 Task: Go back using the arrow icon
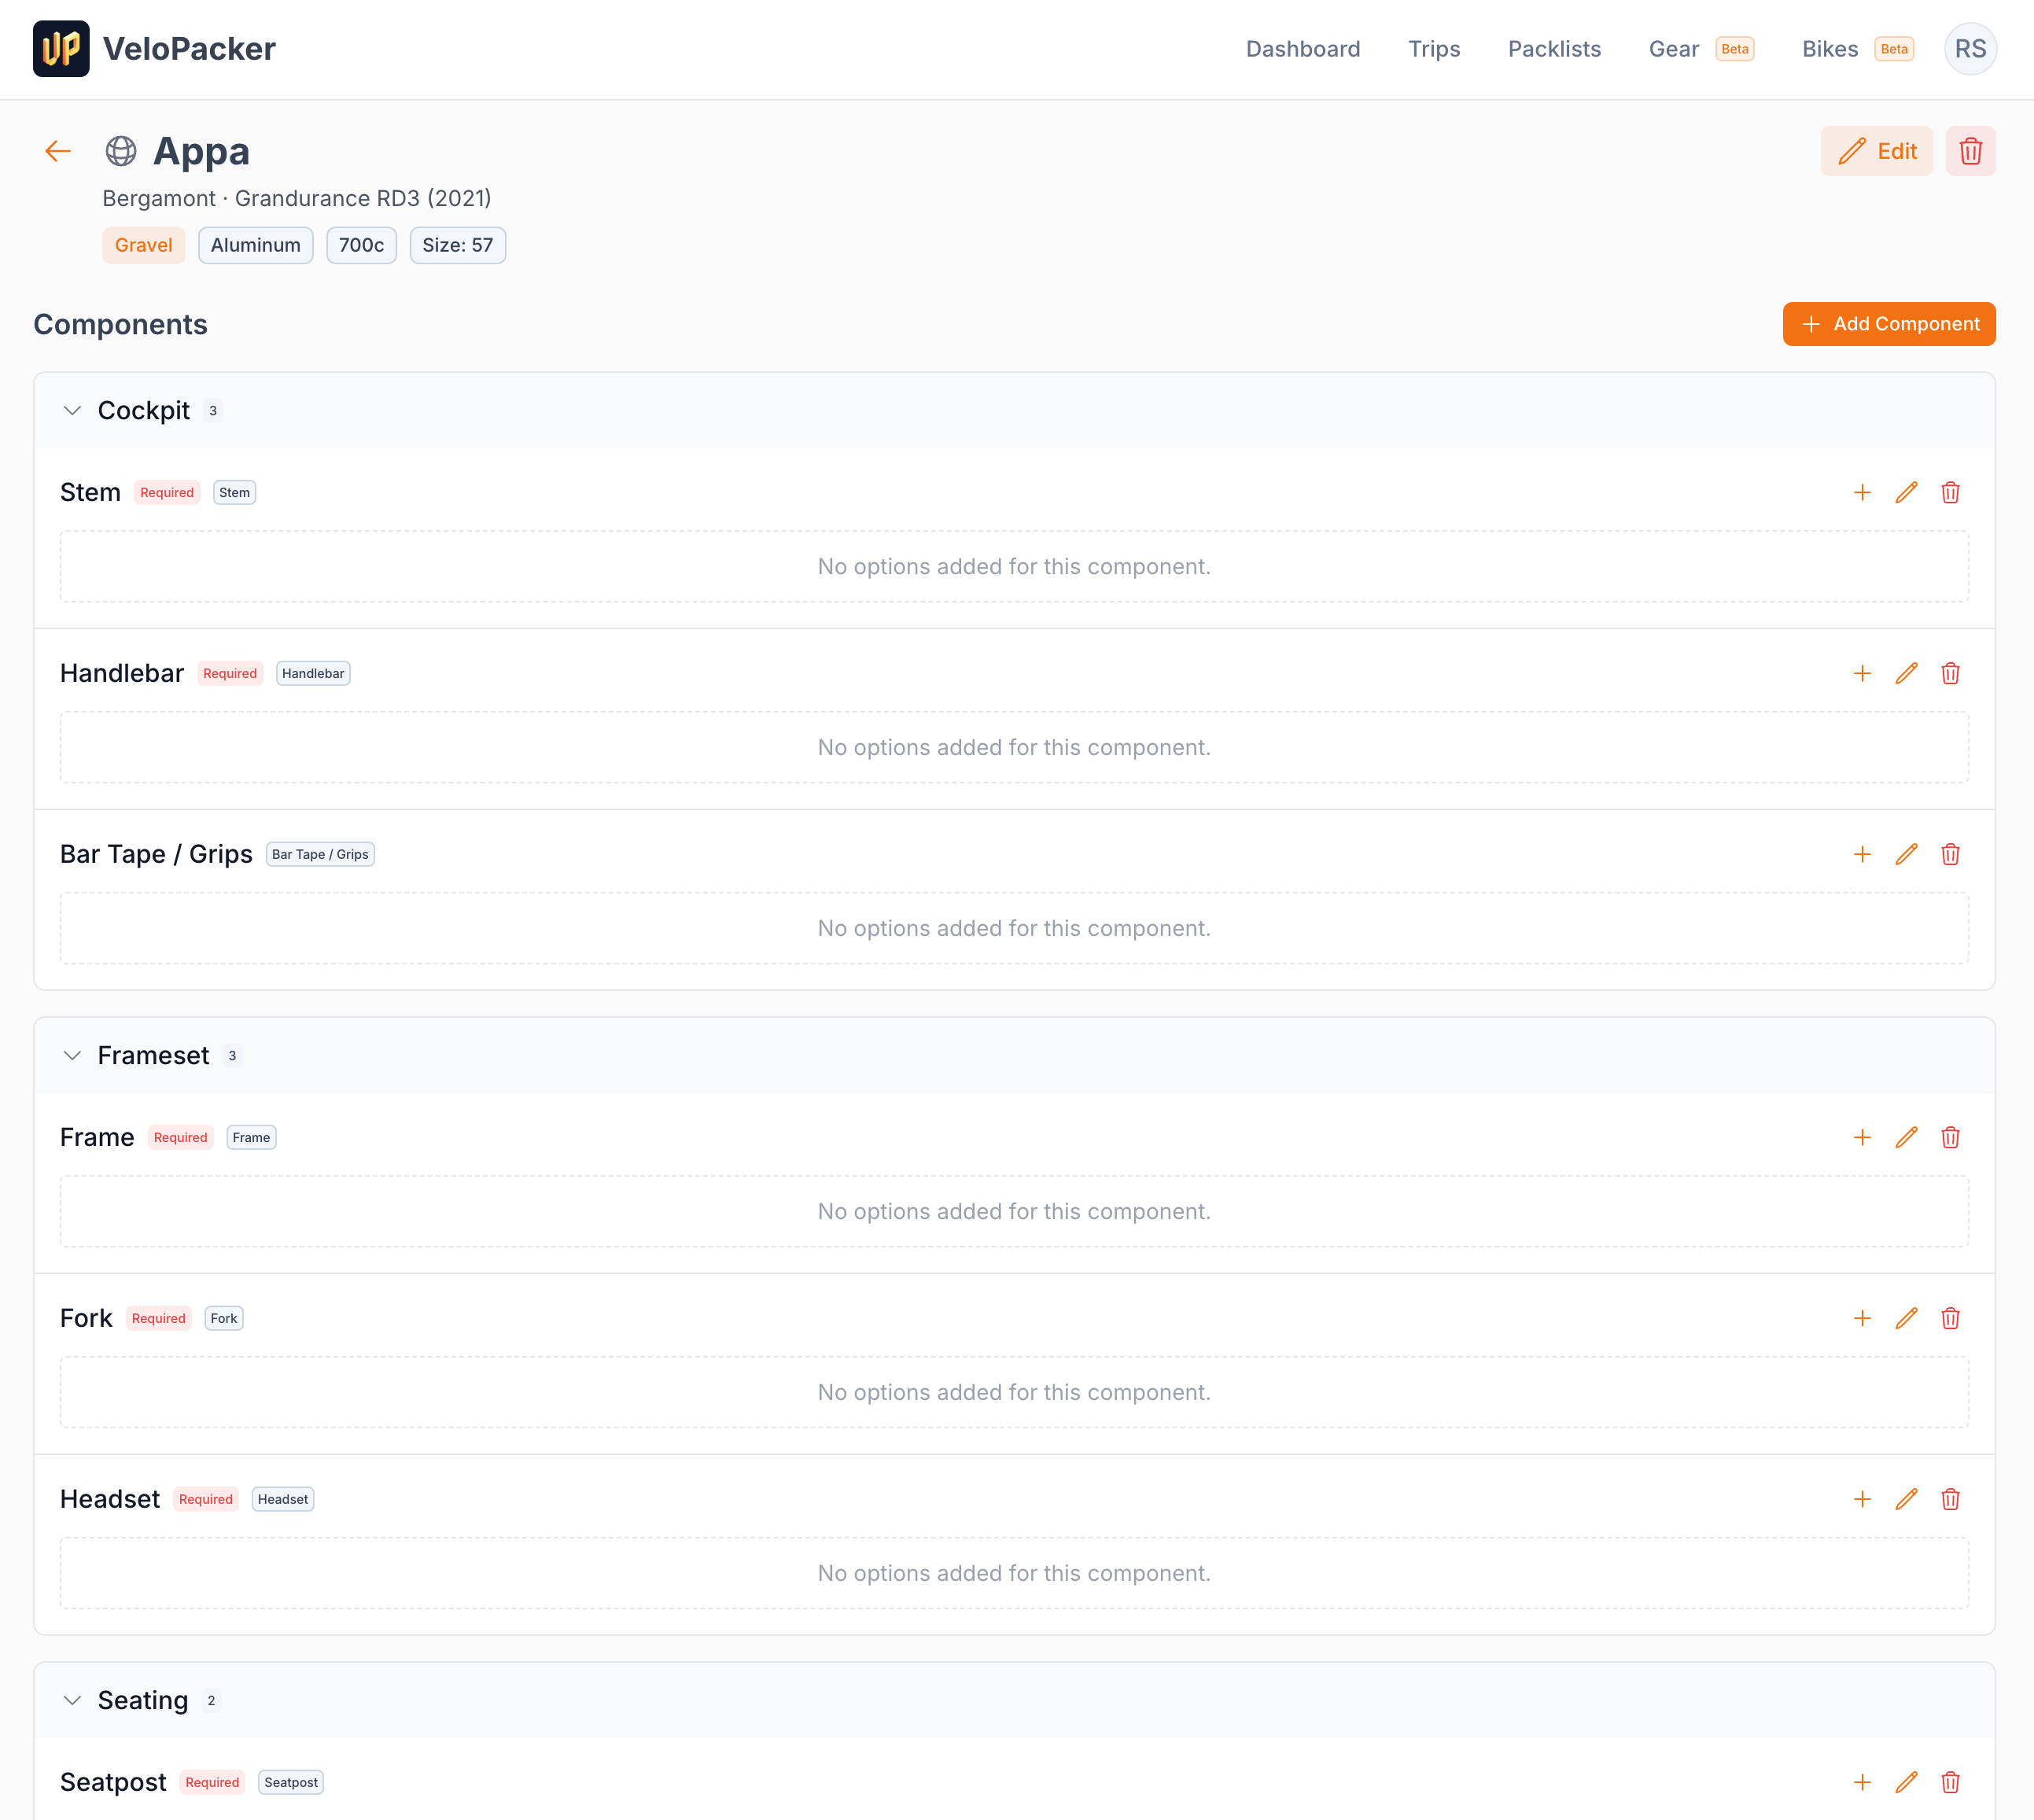pyautogui.click(x=57, y=151)
